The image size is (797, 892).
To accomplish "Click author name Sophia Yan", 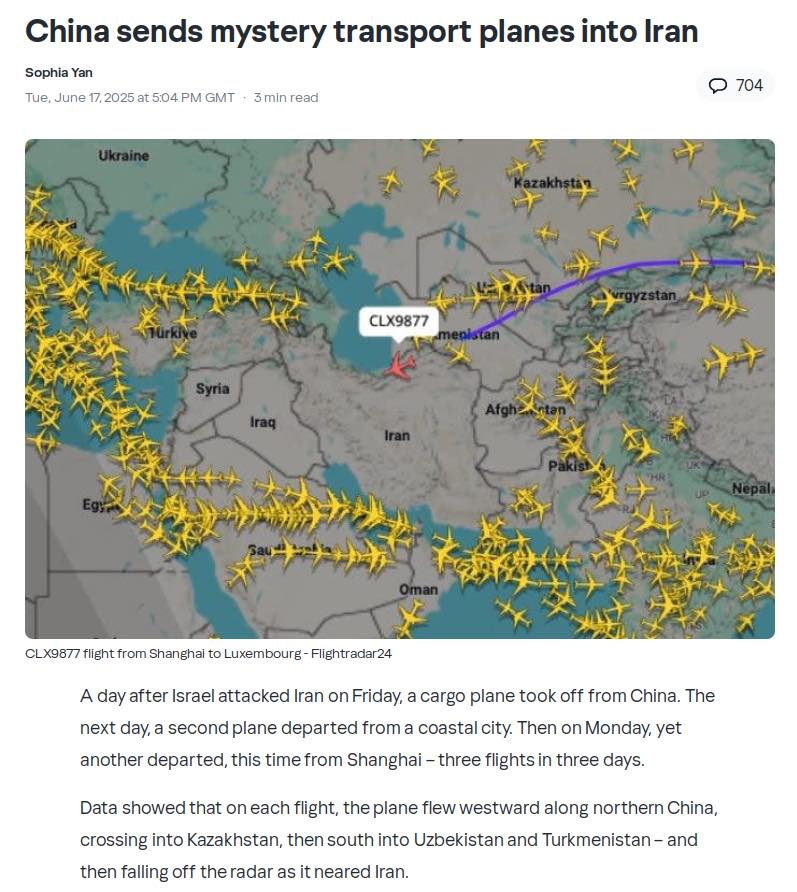I will (x=59, y=73).
